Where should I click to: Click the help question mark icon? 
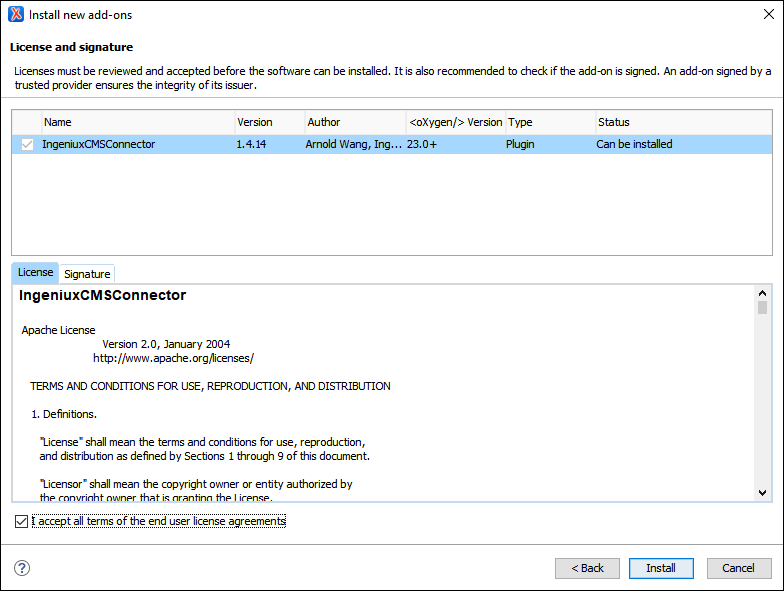pyautogui.click(x=22, y=568)
